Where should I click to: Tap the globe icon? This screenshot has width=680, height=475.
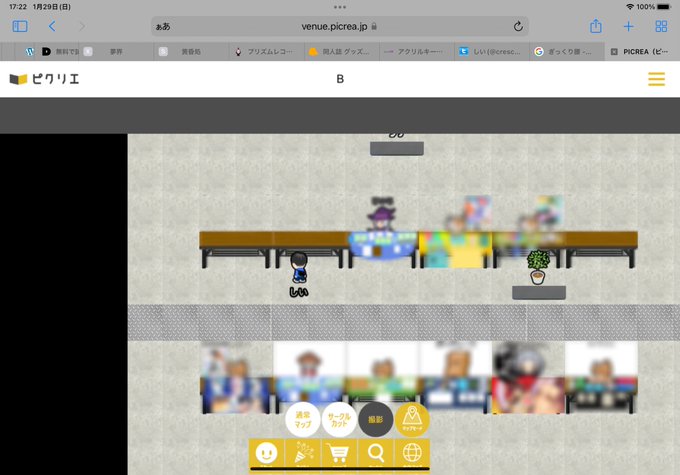(x=412, y=453)
